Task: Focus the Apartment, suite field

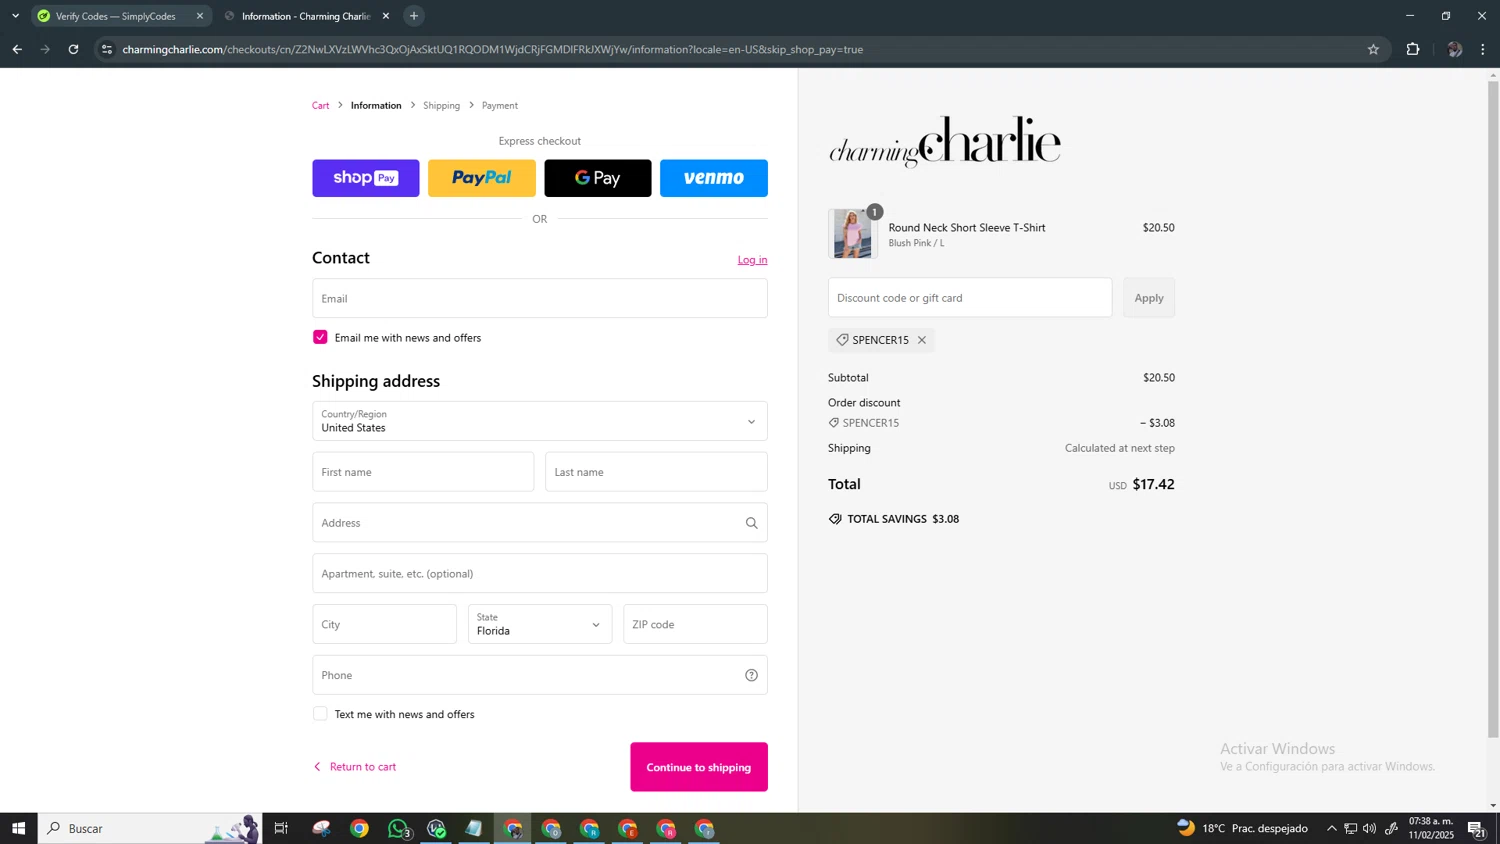Action: (x=539, y=573)
